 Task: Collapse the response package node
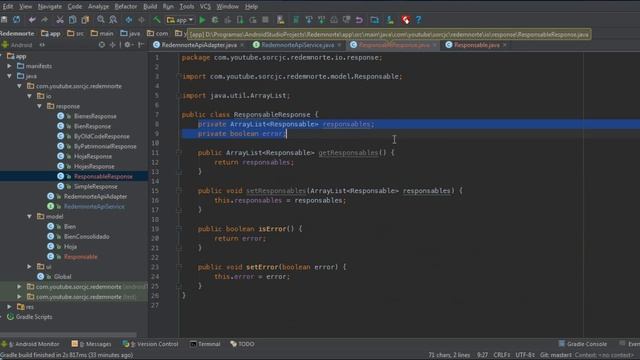pyautogui.click(x=40, y=106)
